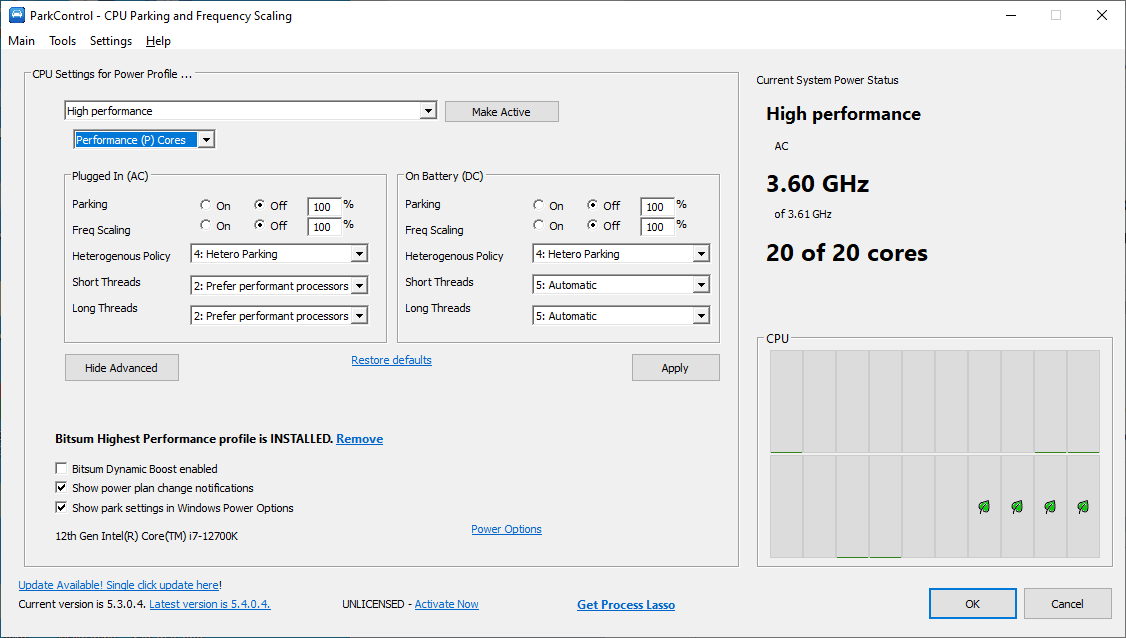Expand the Performance (P) Cores dropdown
Viewport: 1126px width, 638px height.
(206, 139)
